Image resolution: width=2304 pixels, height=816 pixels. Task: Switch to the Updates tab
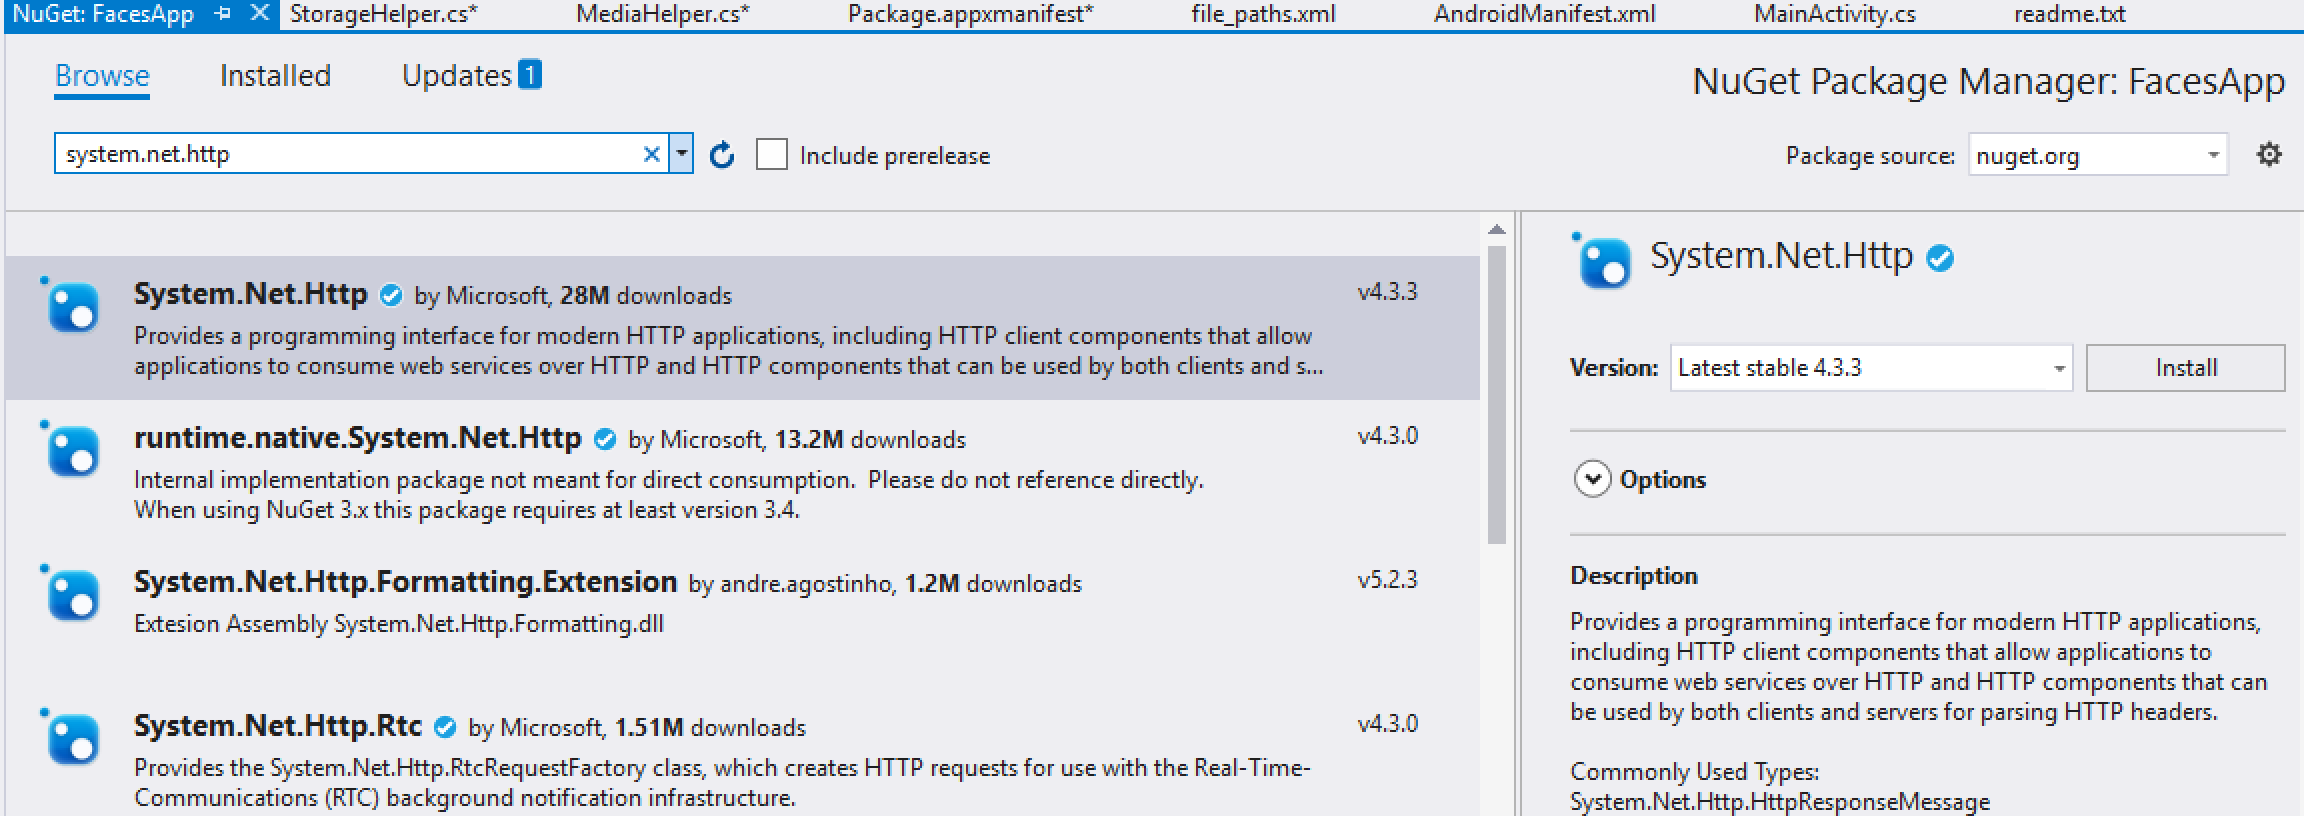457,76
